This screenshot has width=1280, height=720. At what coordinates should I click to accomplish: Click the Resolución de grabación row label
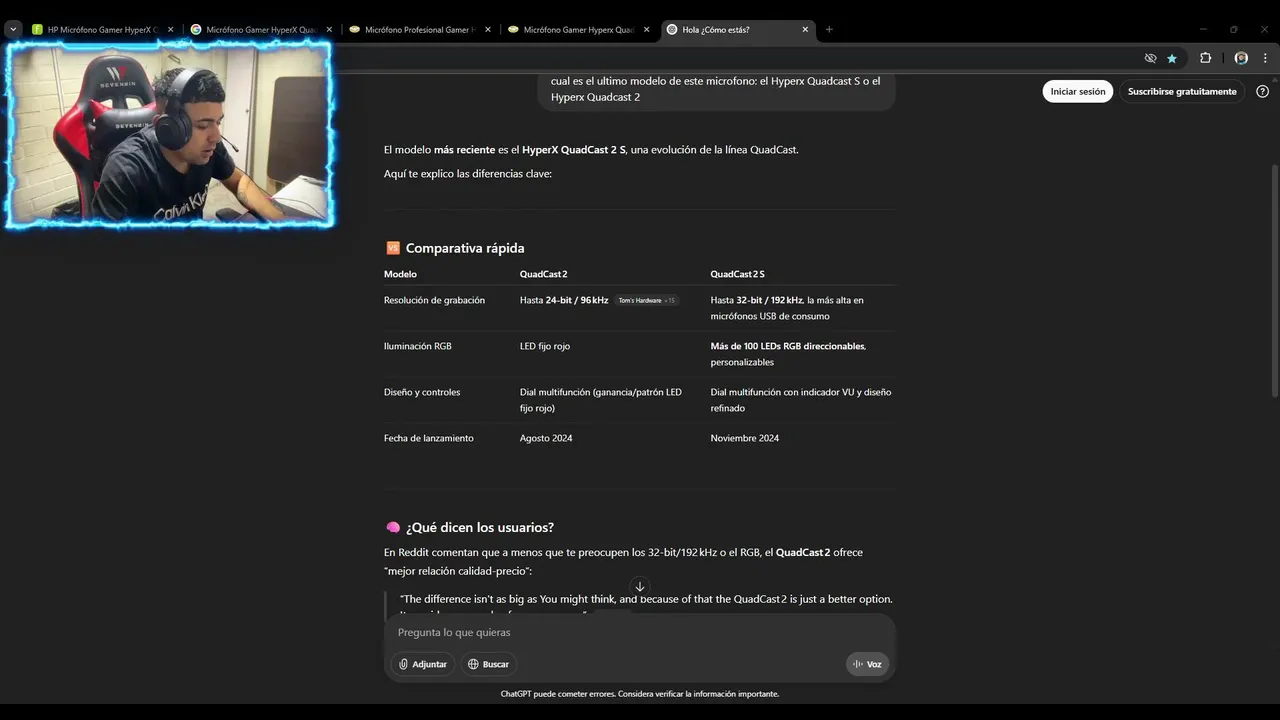click(x=434, y=300)
